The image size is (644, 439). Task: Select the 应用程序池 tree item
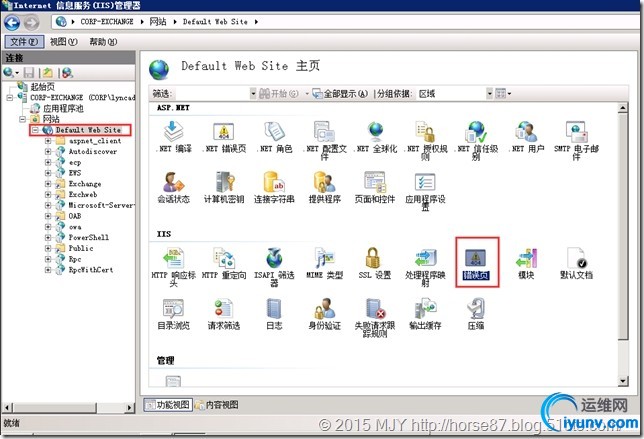pyautogui.click(x=63, y=108)
